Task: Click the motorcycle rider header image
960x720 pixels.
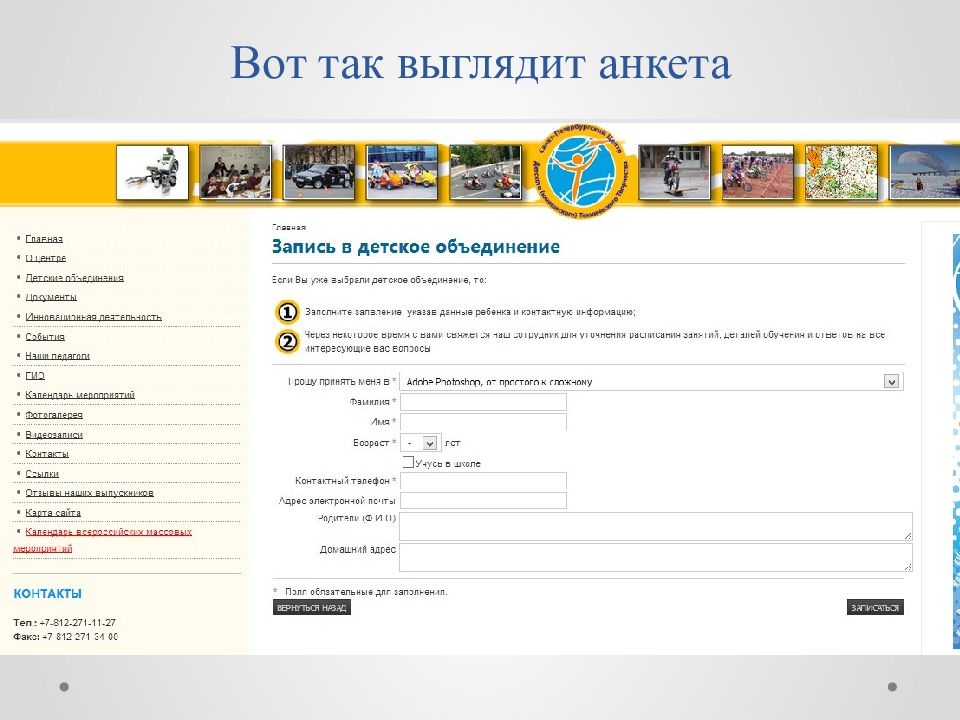Action: [674, 172]
